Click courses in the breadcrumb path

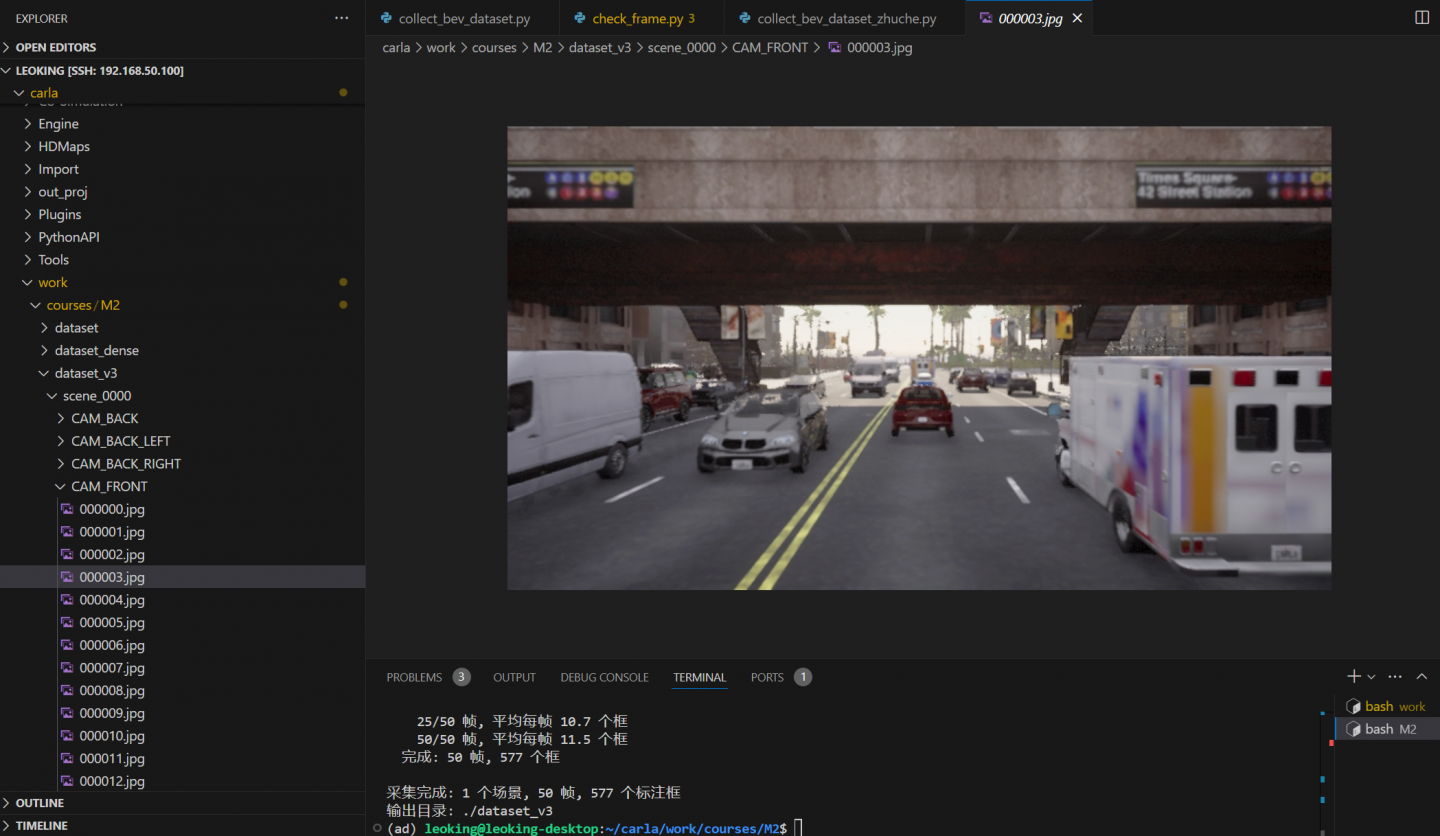point(494,47)
